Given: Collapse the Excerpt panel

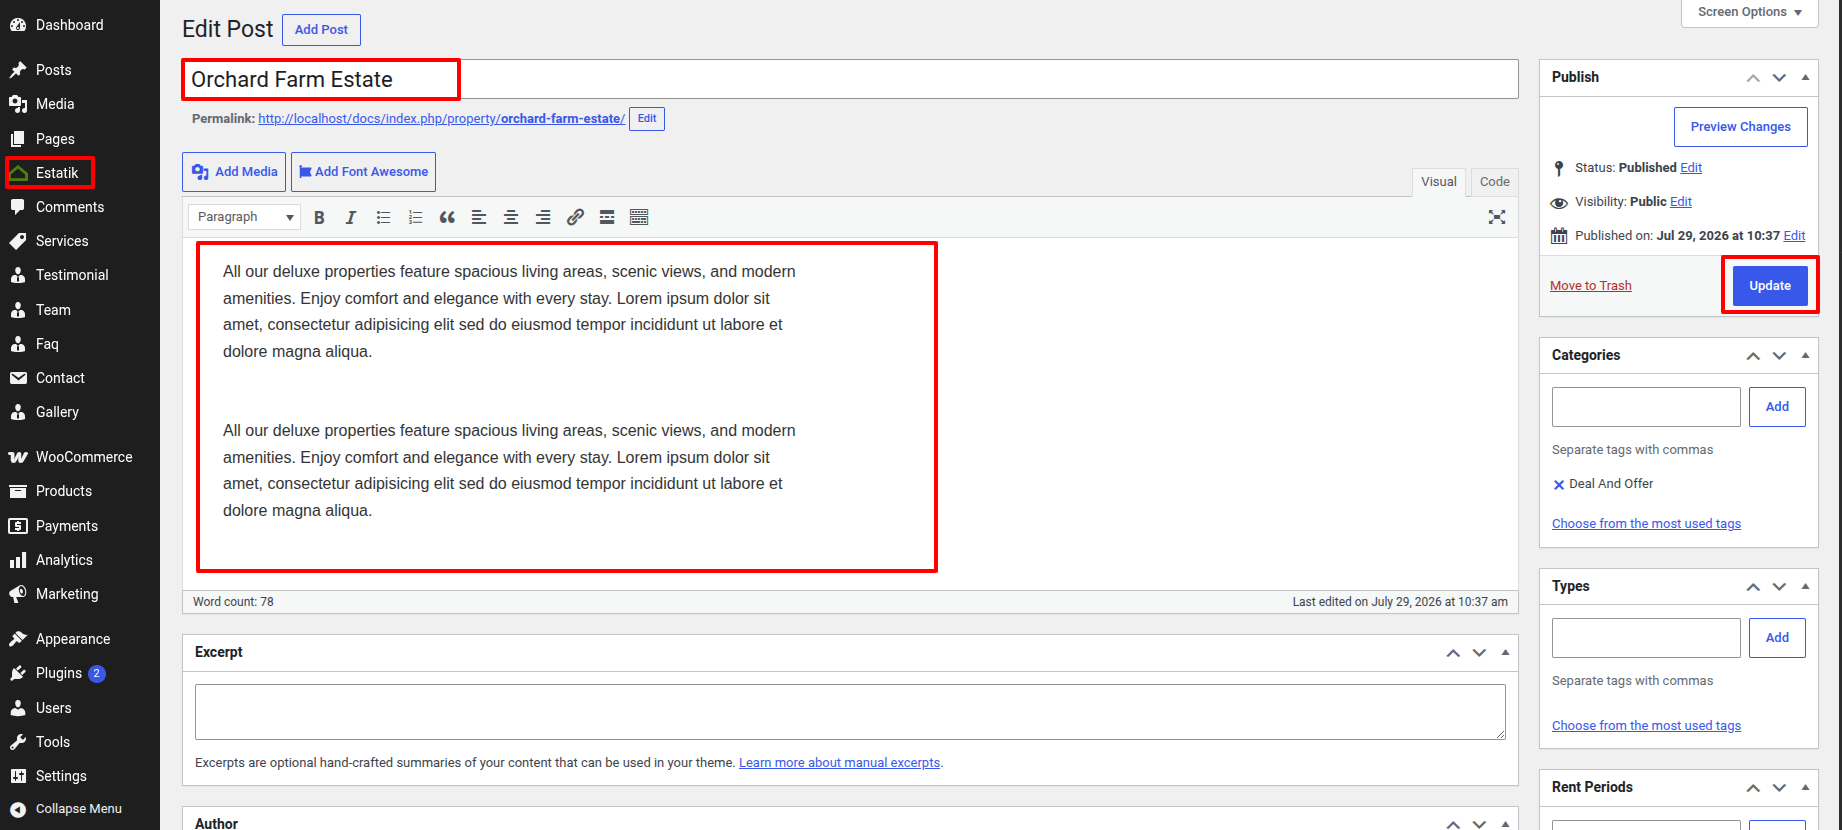Looking at the screenshot, I should pos(1505,652).
